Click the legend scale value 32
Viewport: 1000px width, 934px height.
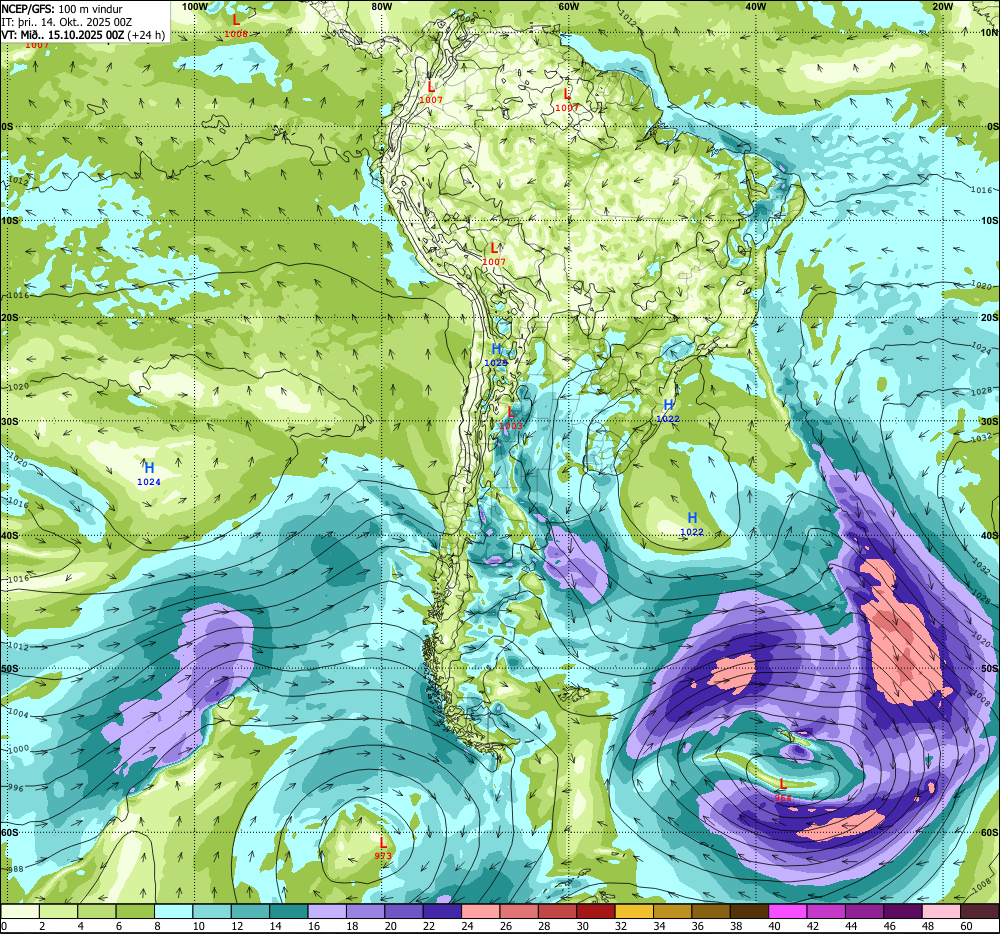(x=621, y=926)
